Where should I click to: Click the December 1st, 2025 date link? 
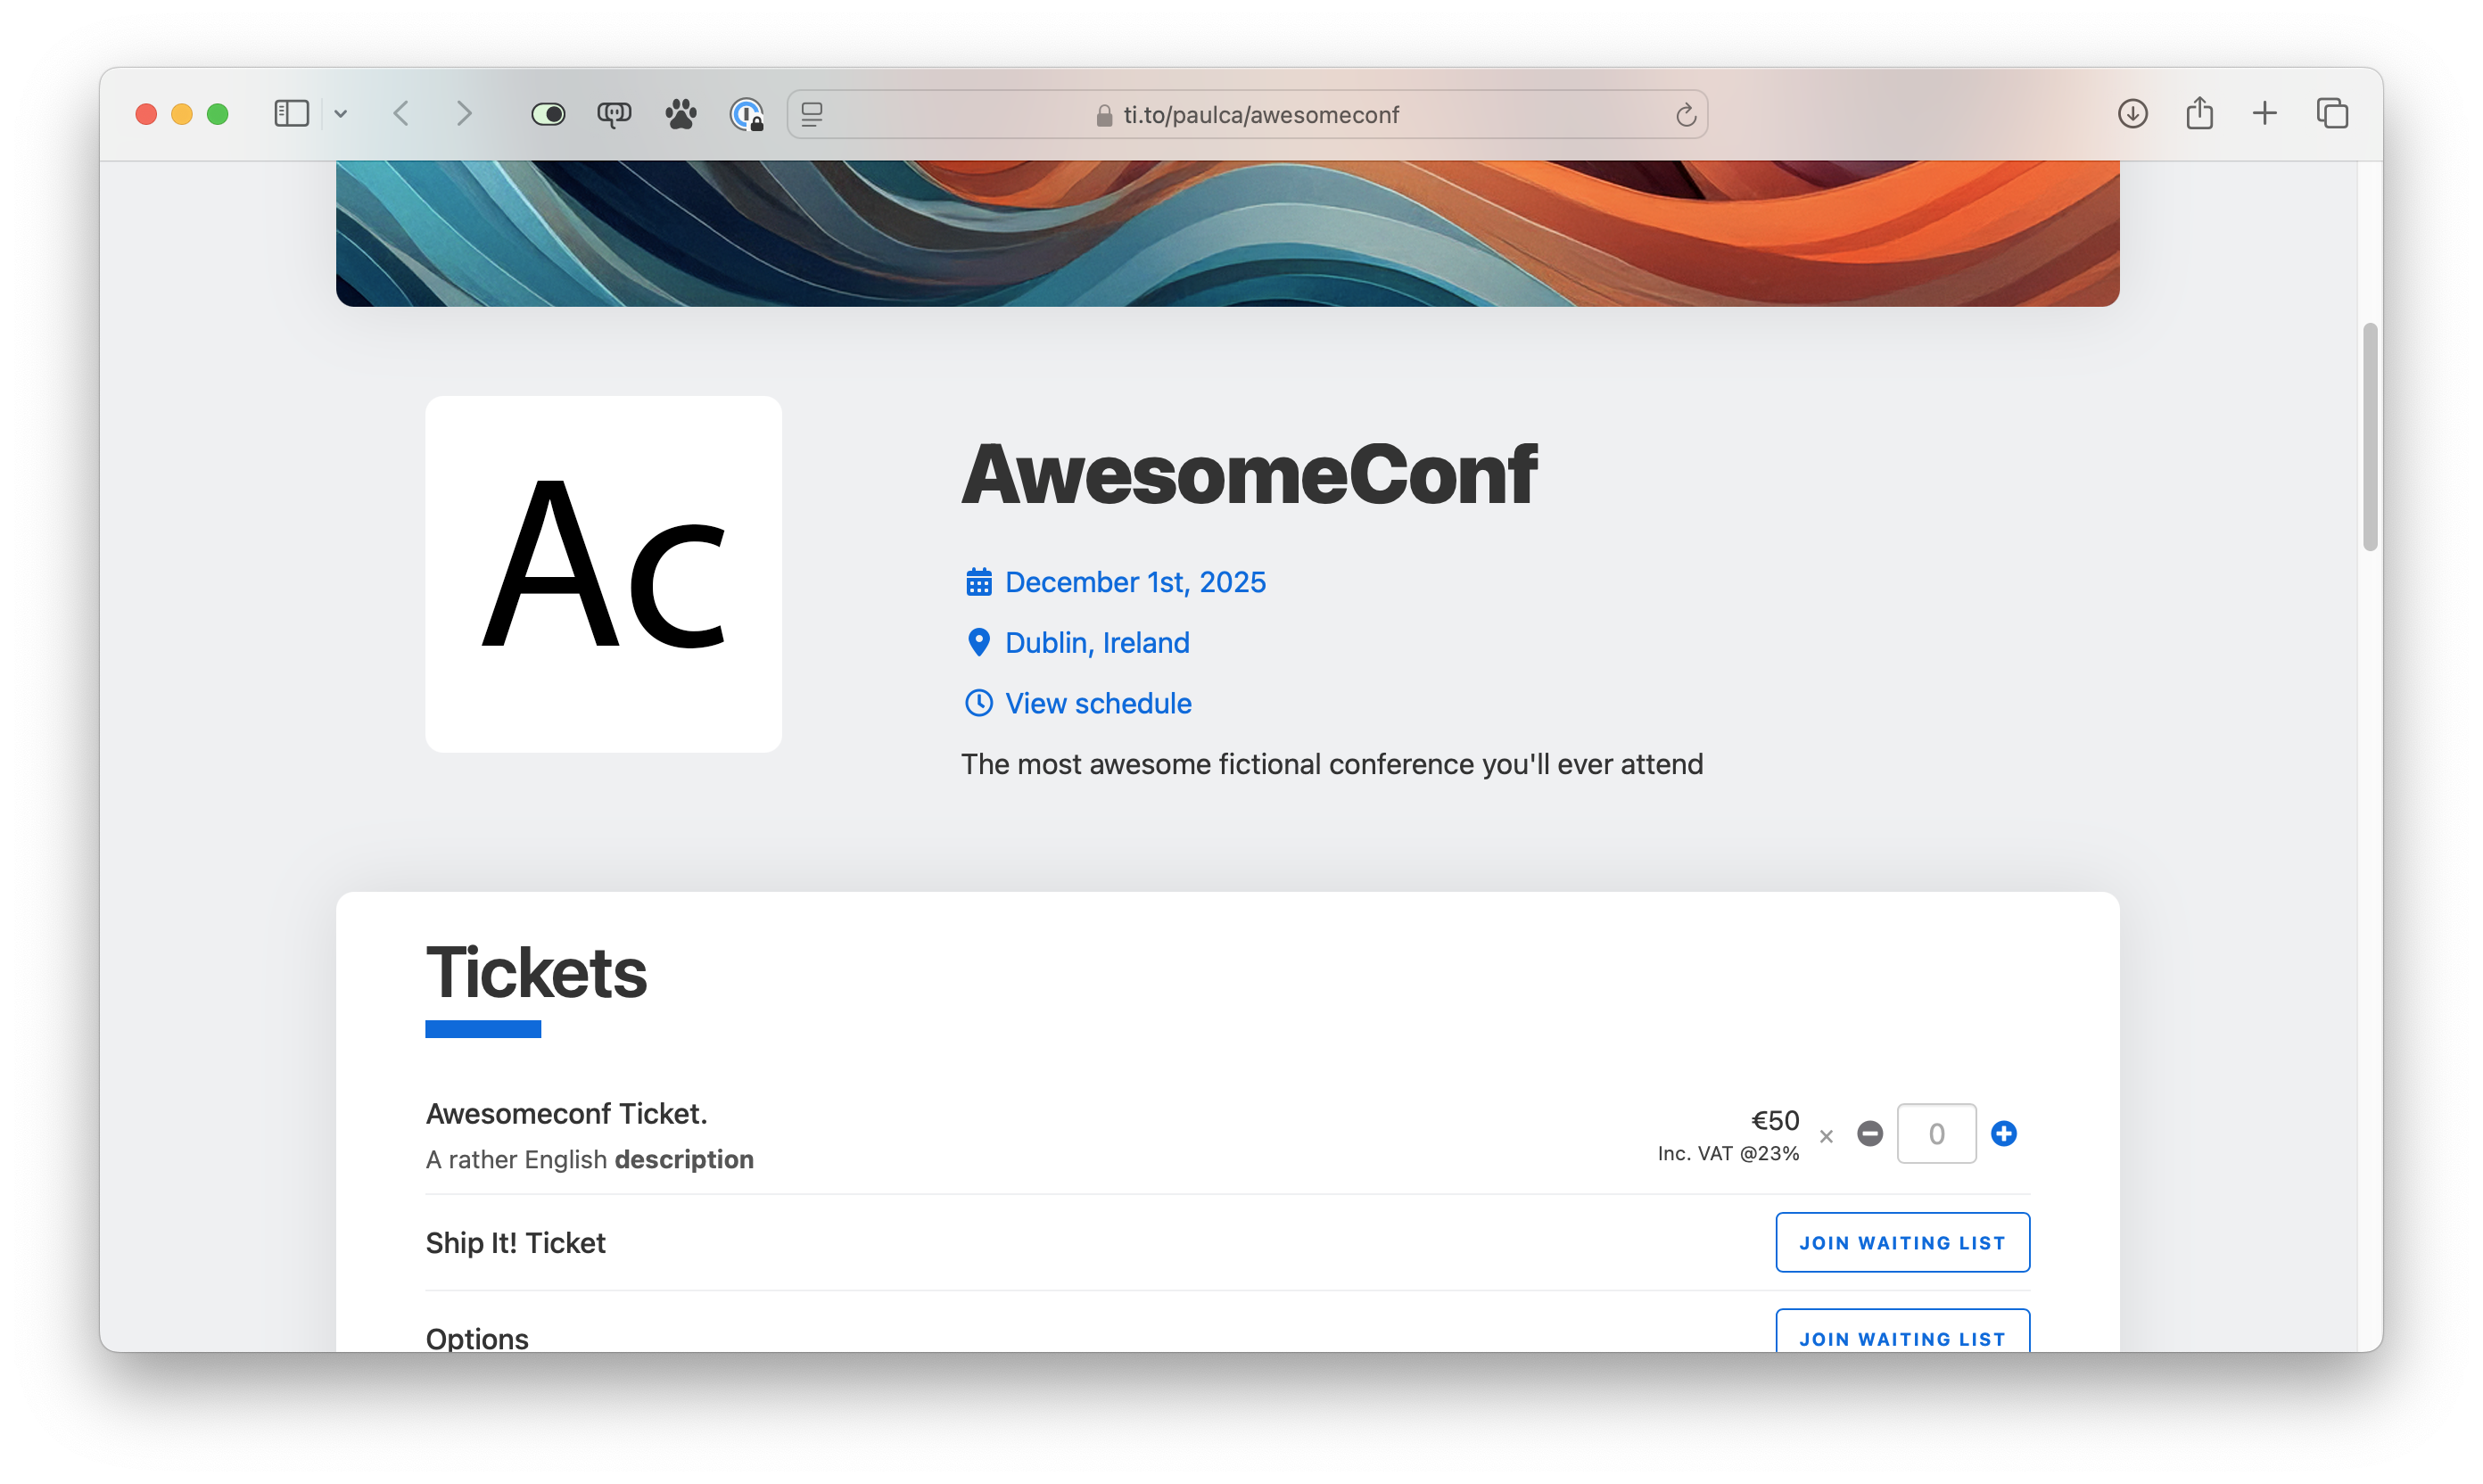(x=1134, y=582)
